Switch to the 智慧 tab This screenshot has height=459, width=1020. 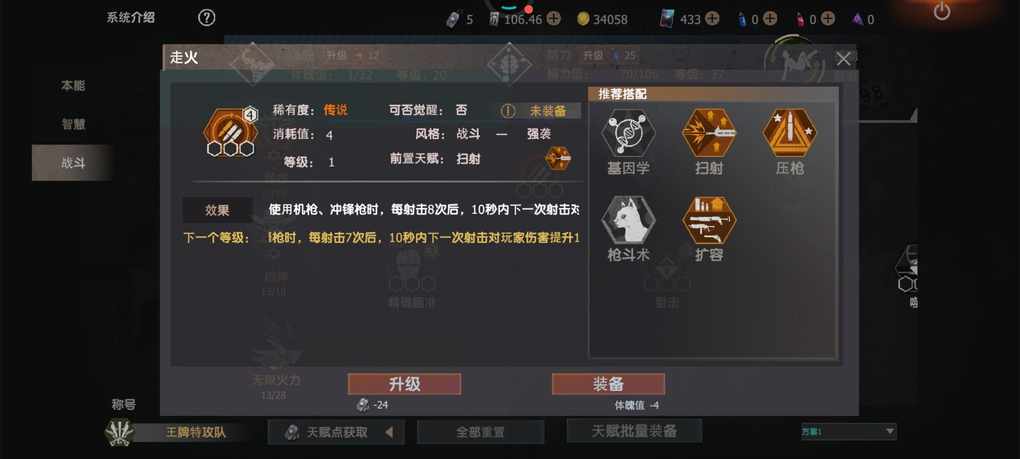pyautogui.click(x=73, y=124)
